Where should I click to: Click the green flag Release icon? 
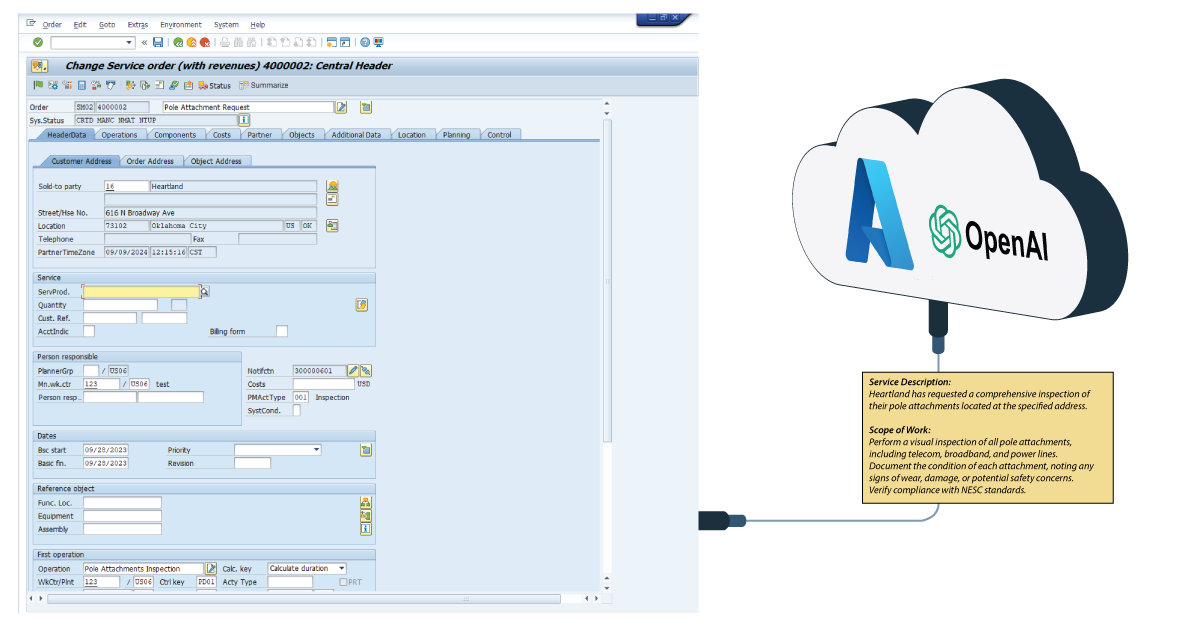pyautogui.click(x=38, y=85)
